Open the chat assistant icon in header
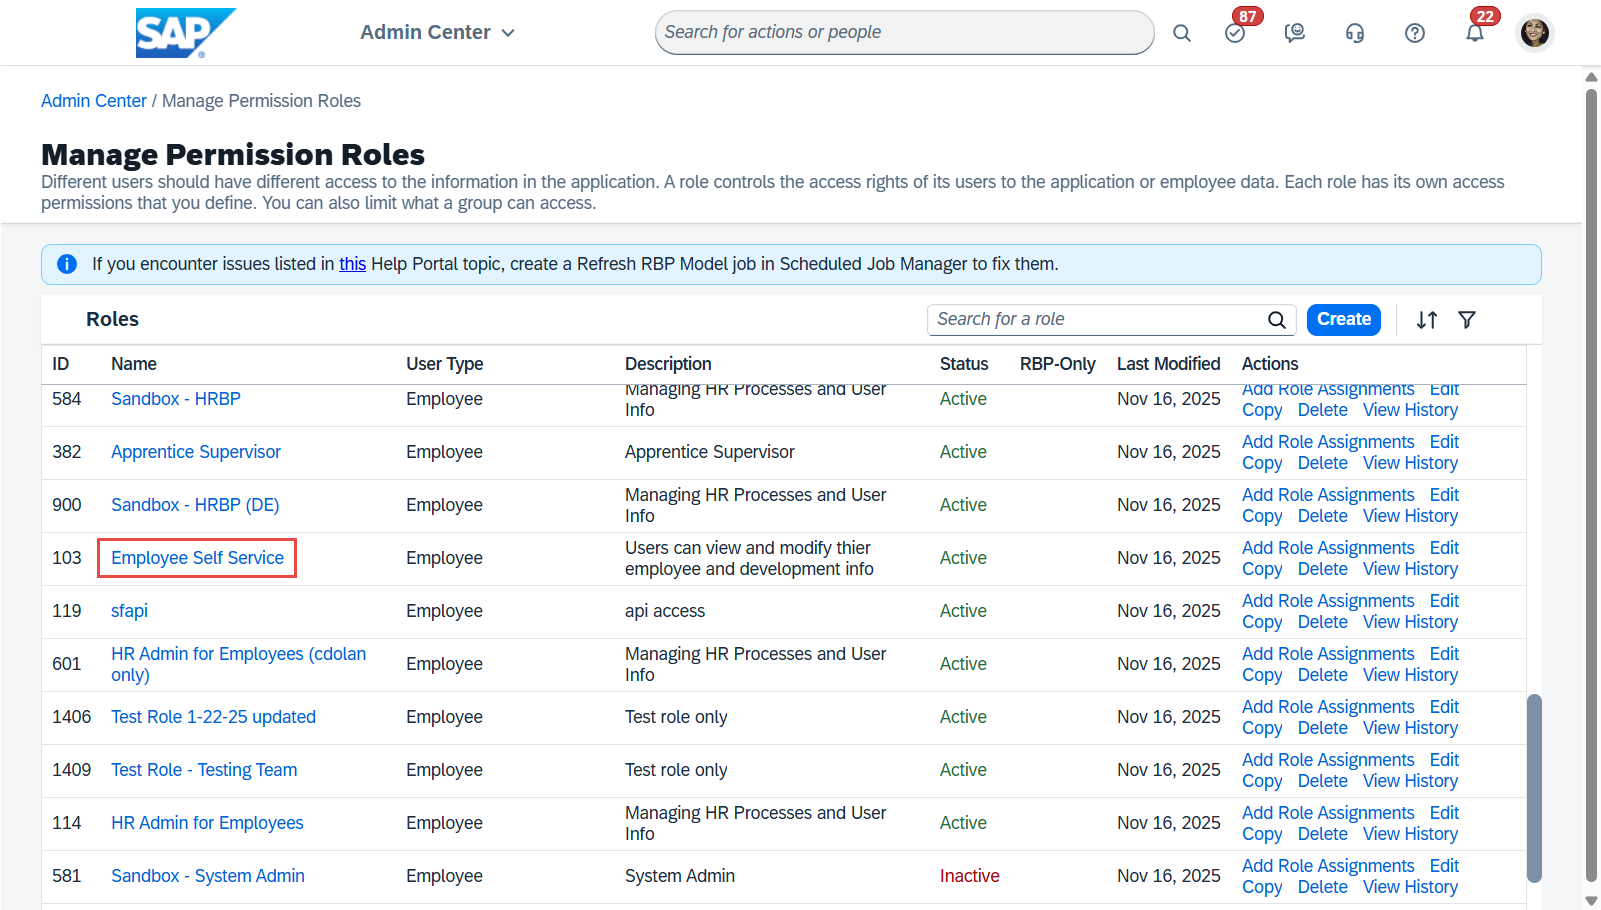Screen dimensions: 1601x910 click(1295, 33)
